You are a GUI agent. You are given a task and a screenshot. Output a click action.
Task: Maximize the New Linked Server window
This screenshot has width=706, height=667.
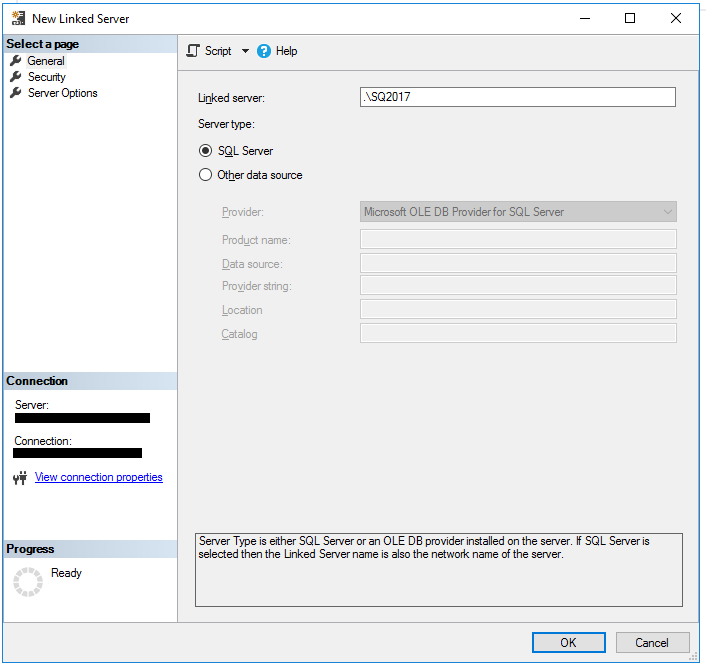630,18
